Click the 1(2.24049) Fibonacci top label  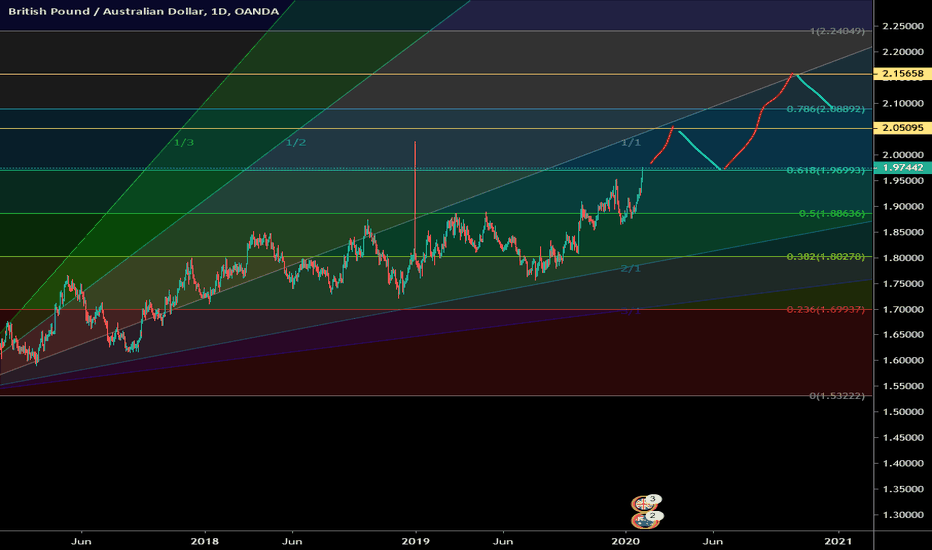[x=837, y=31]
